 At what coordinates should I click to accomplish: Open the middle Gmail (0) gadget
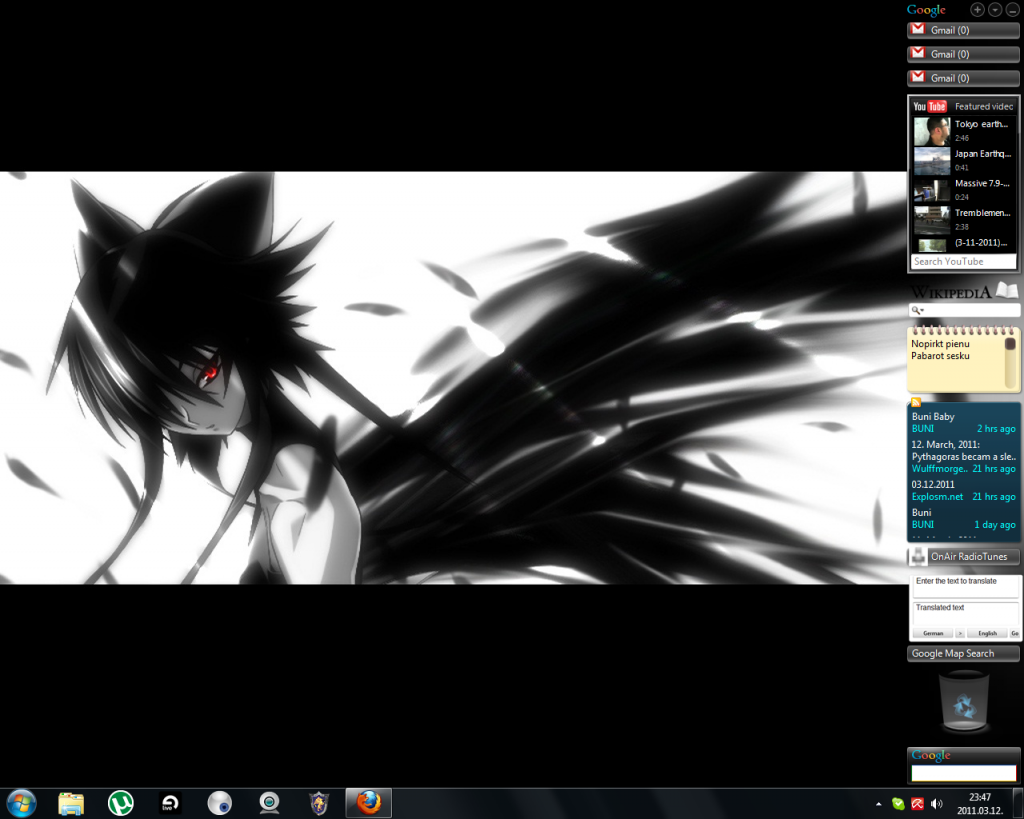point(963,54)
